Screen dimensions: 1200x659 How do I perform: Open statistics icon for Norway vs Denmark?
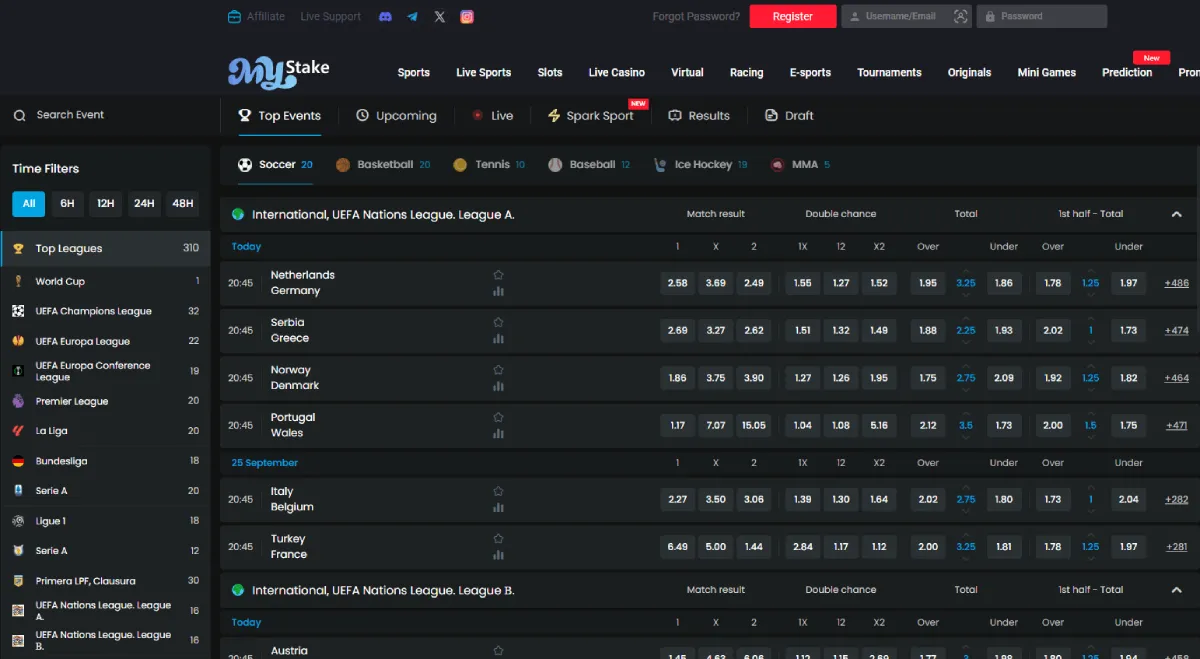pyautogui.click(x=498, y=386)
